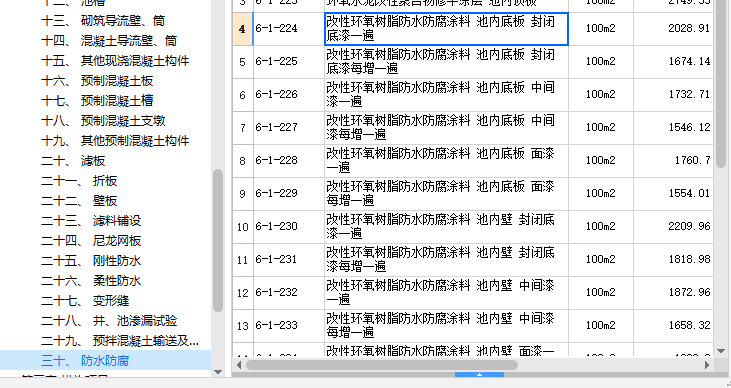Image resolution: width=731 pixels, height=388 pixels.
Task: Select row number 12 header
Action: [242, 293]
